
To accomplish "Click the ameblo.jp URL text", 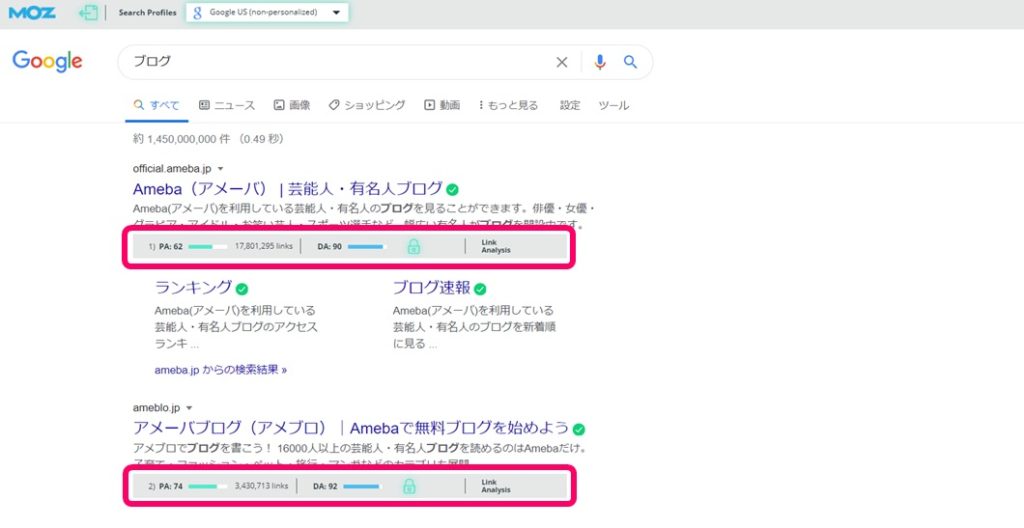I will tap(156, 408).
